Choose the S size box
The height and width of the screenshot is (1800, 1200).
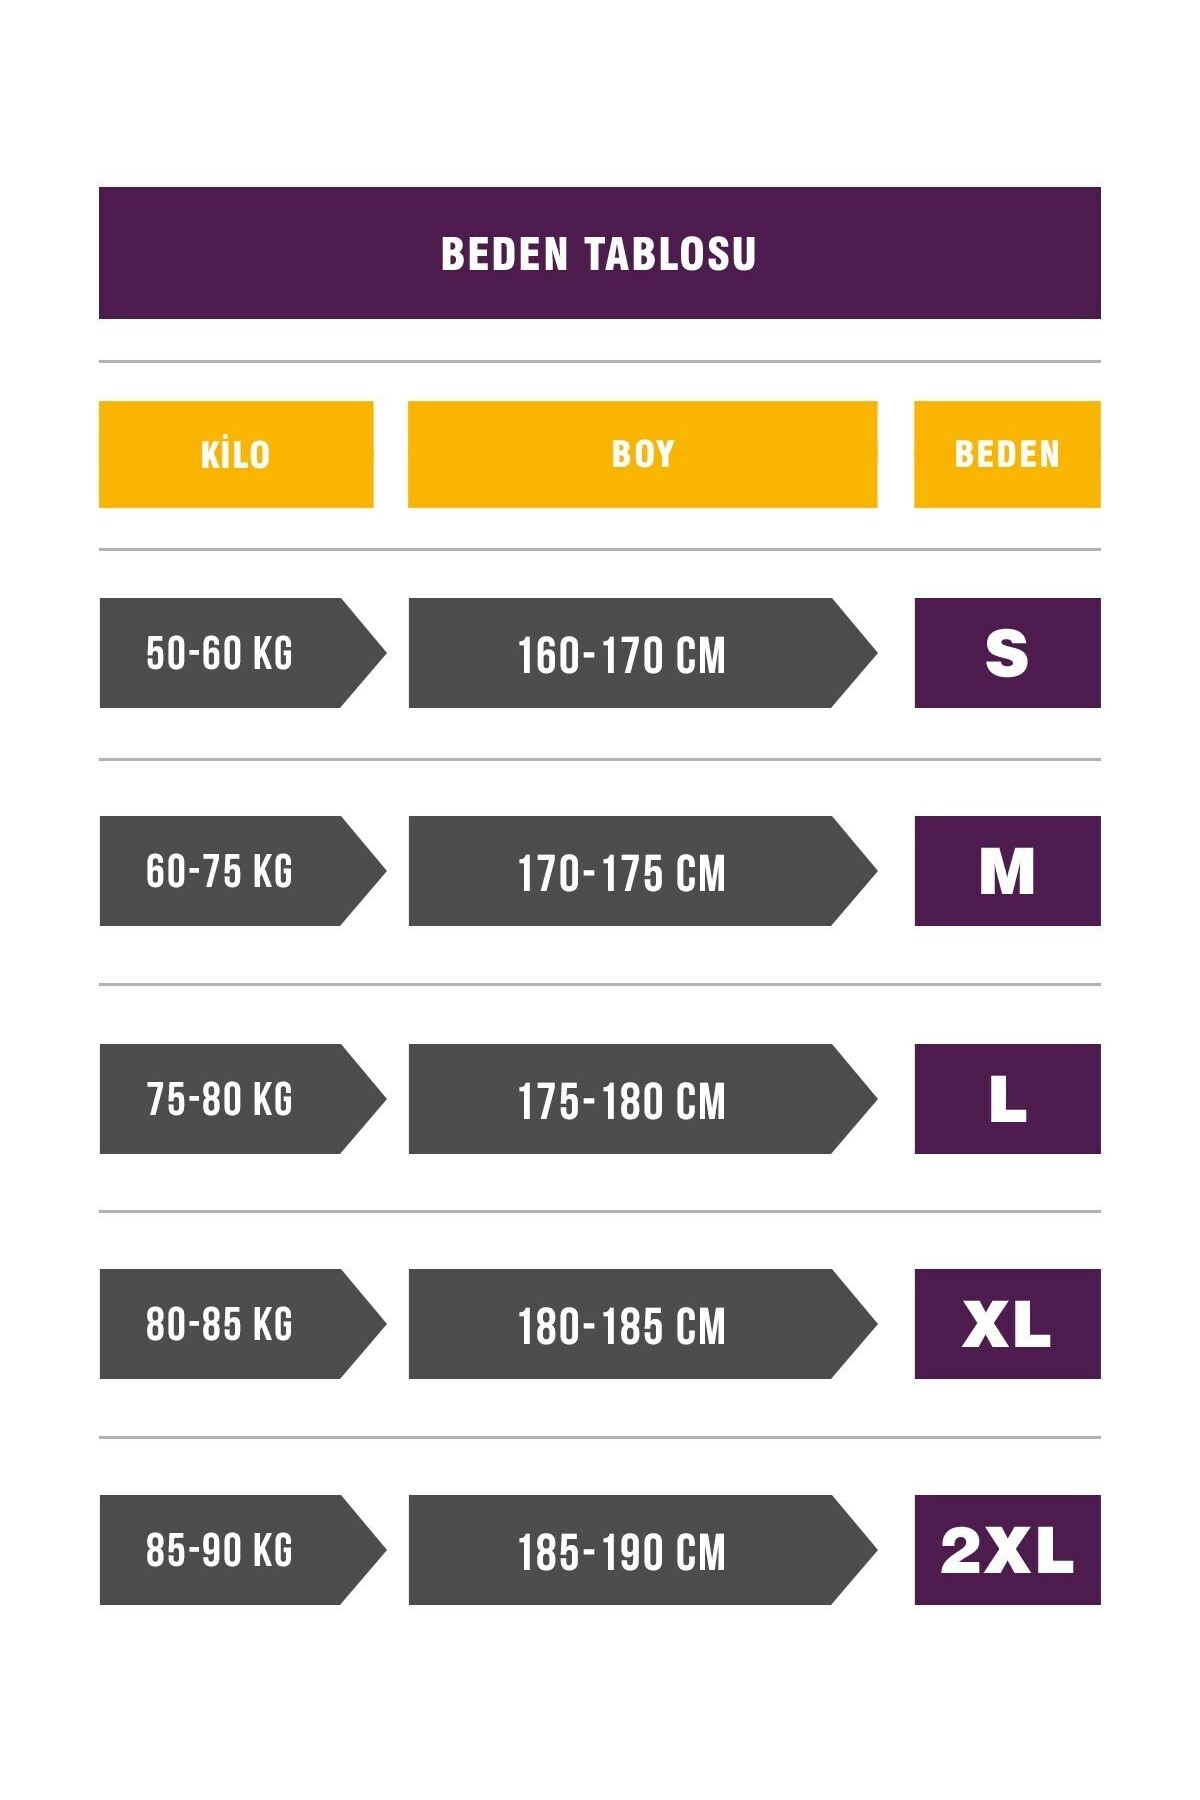point(1007,653)
